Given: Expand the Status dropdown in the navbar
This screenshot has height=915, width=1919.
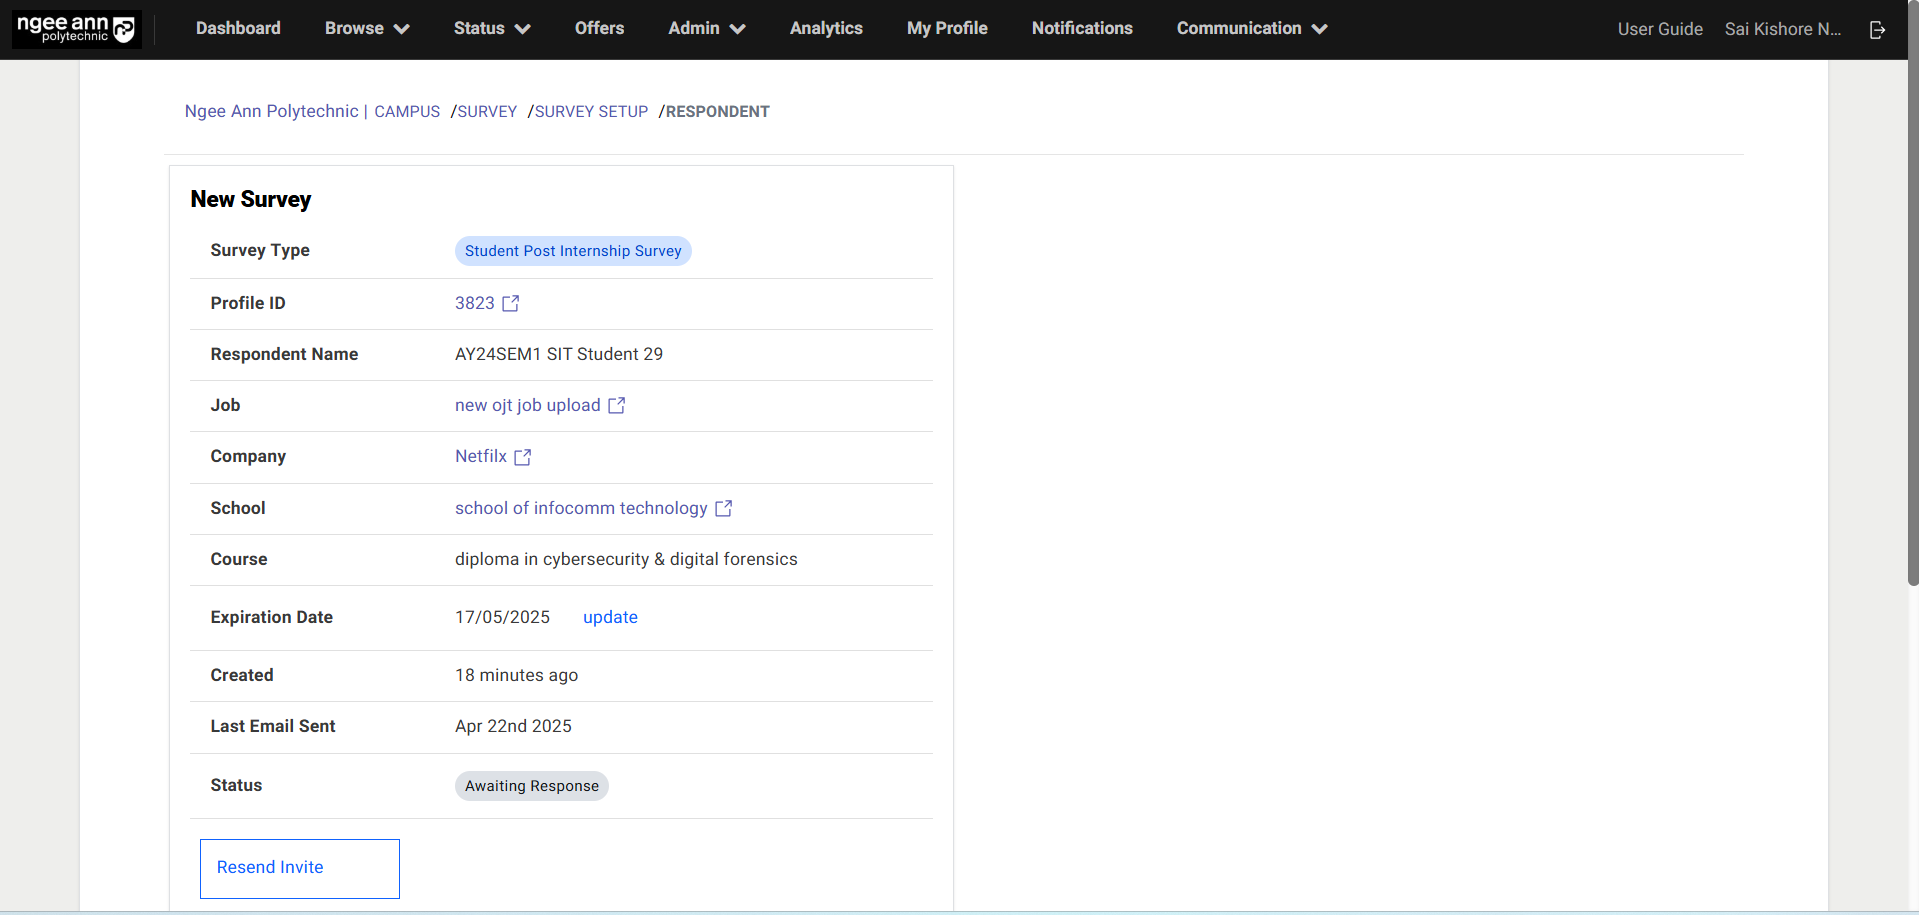Looking at the screenshot, I should (490, 28).
